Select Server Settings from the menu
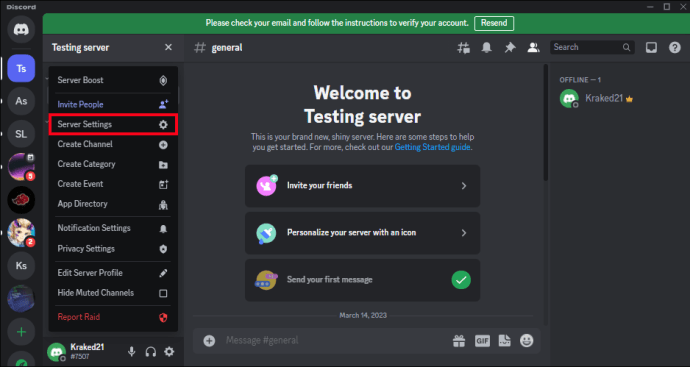 tap(113, 125)
